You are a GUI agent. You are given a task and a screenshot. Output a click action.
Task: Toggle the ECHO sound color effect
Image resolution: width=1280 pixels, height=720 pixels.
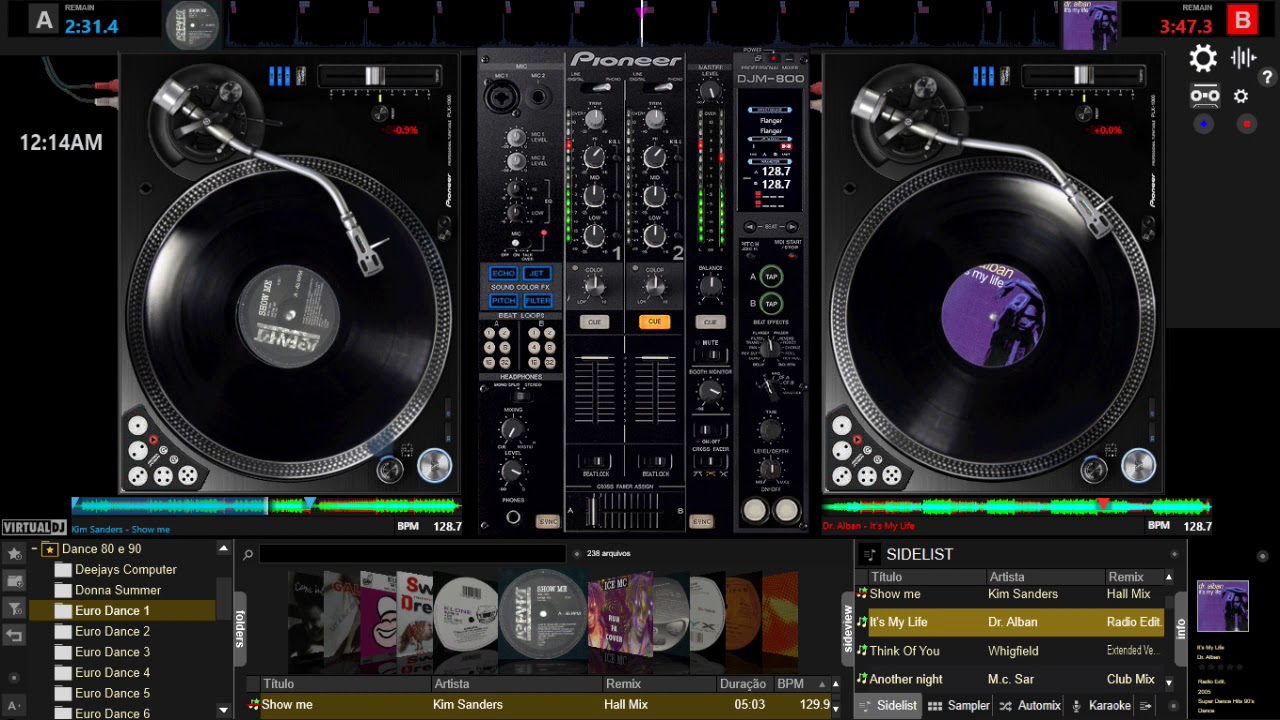point(503,273)
